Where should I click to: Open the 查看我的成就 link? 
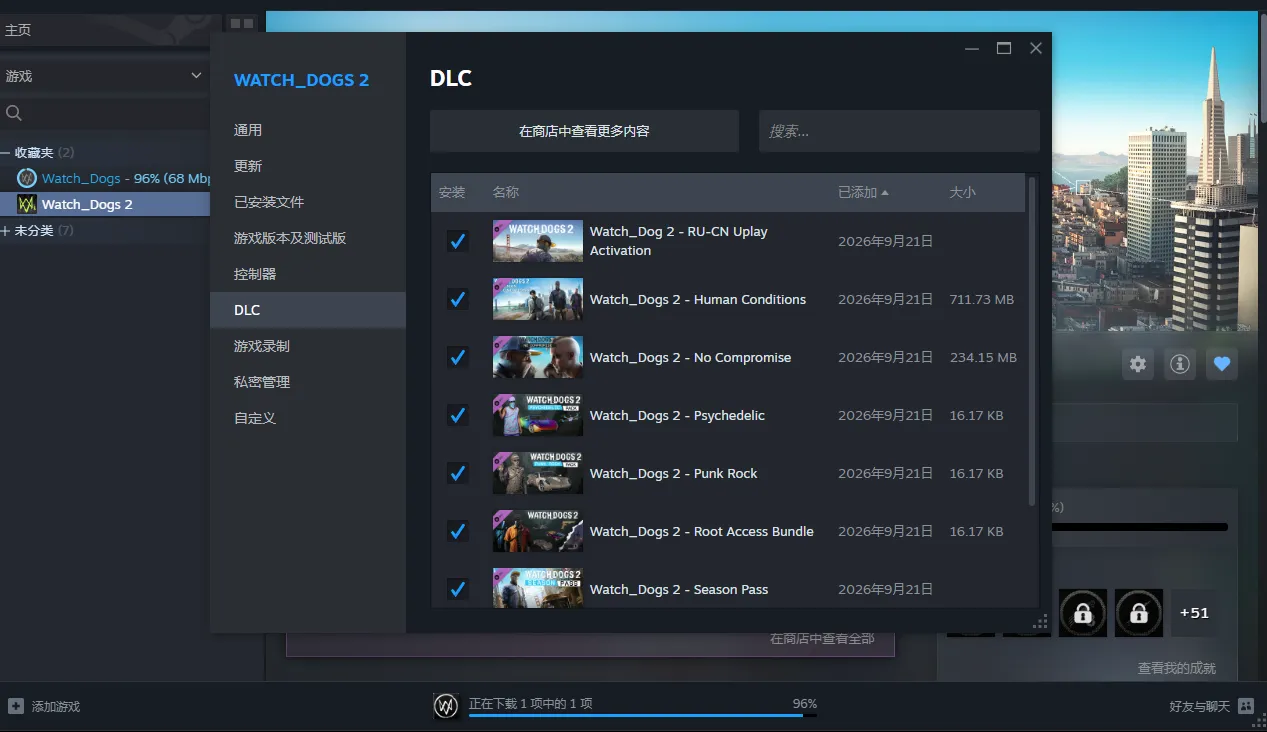click(1176, 668)
